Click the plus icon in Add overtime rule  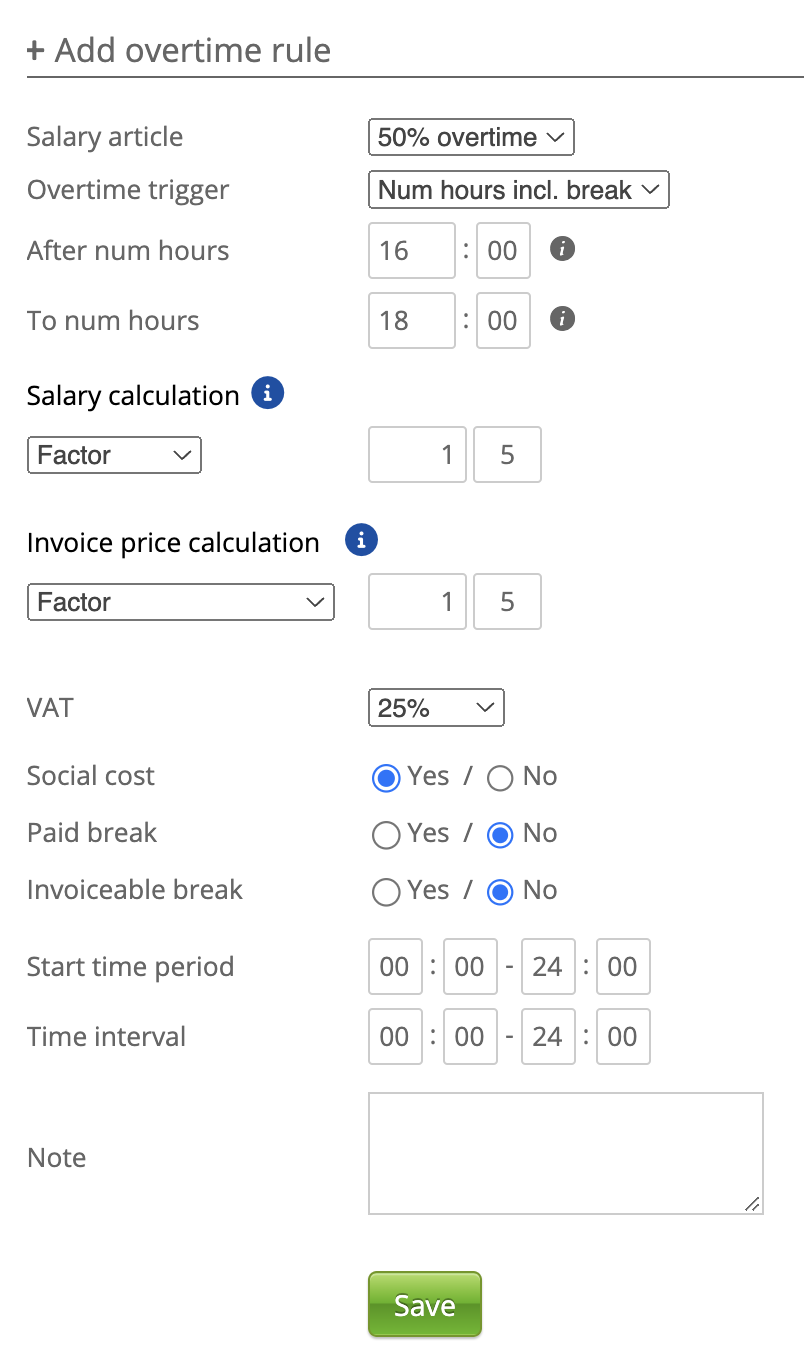[36, 50]
